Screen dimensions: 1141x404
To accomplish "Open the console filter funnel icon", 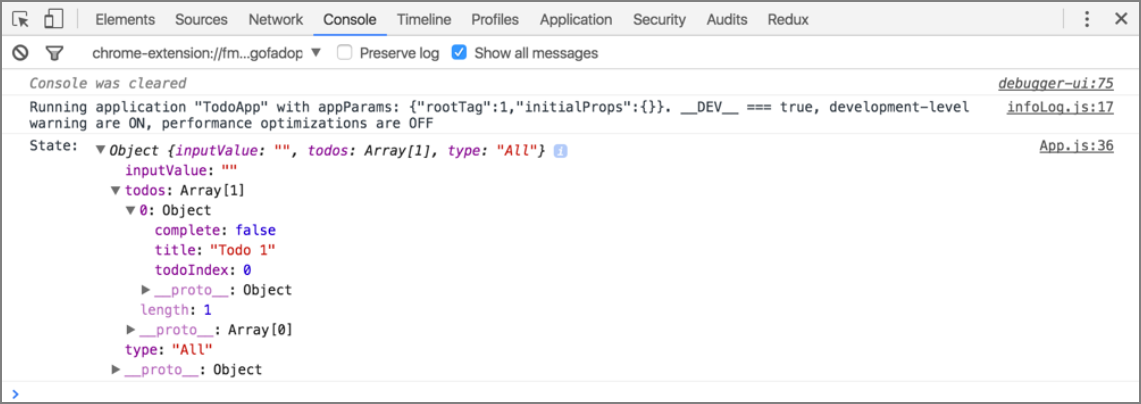I will (54, 53).
